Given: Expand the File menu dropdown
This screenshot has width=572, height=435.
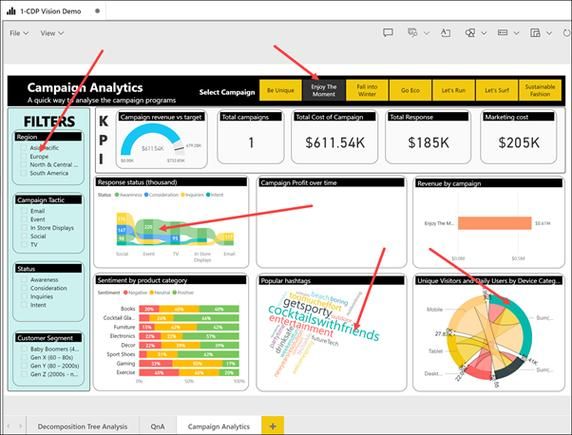Looking at the screenshot, I should click(19, 33).
